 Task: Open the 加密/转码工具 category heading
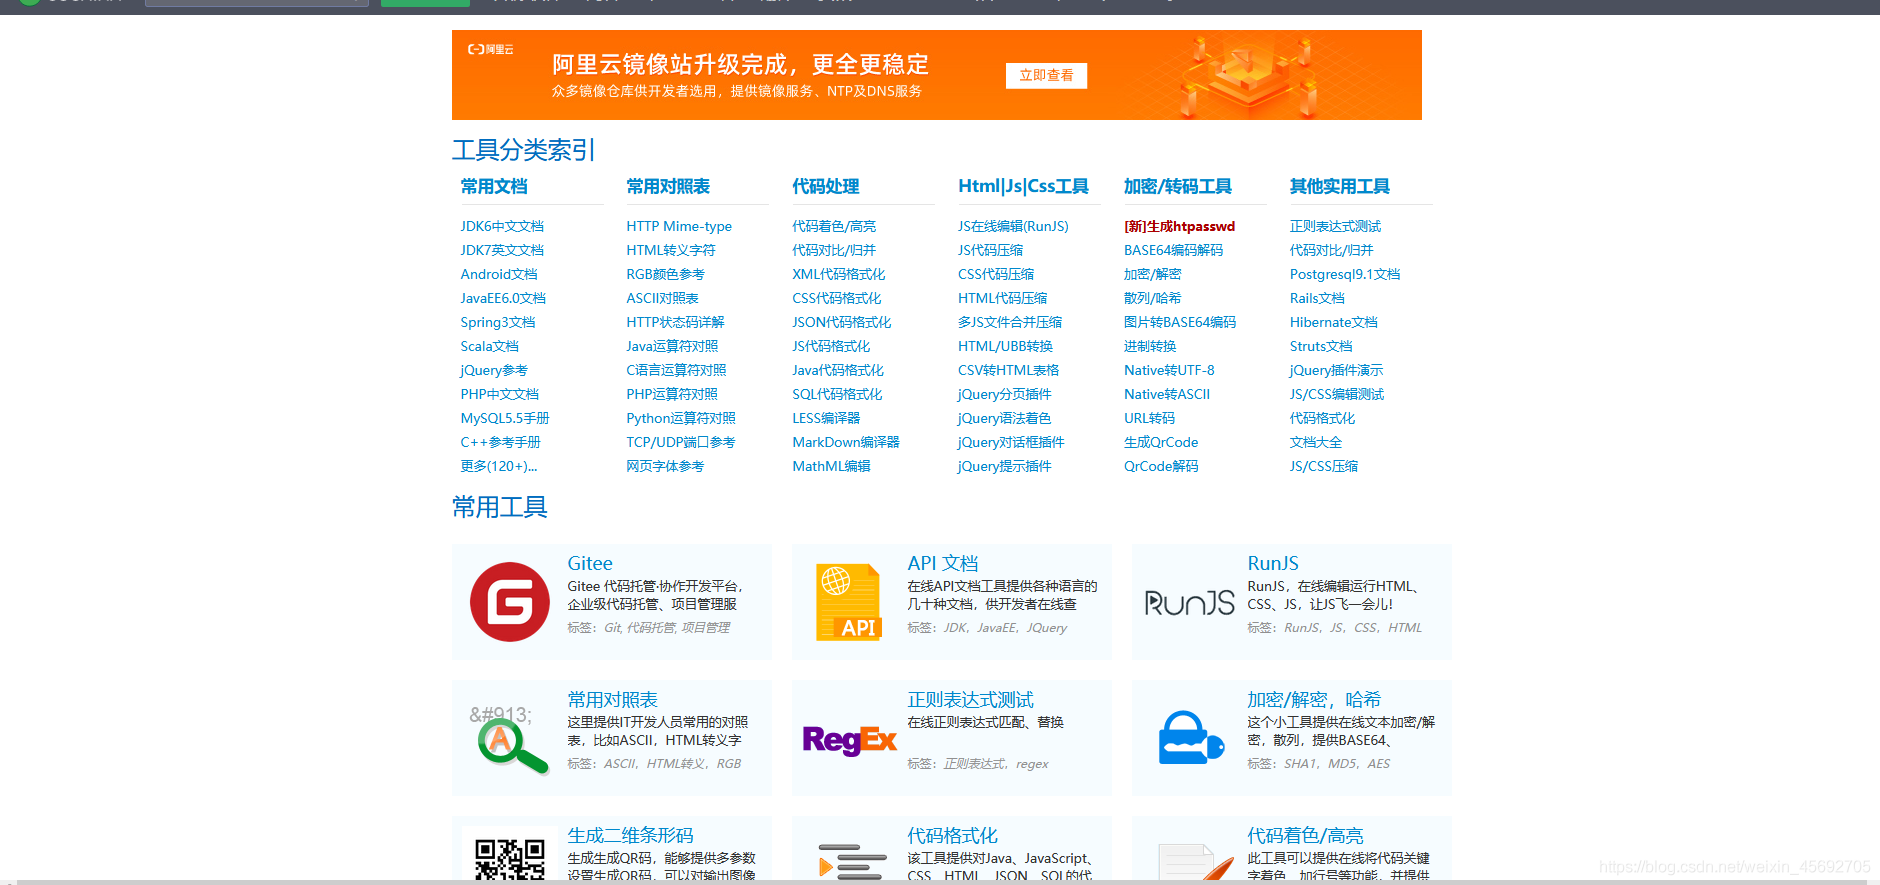1178,186
